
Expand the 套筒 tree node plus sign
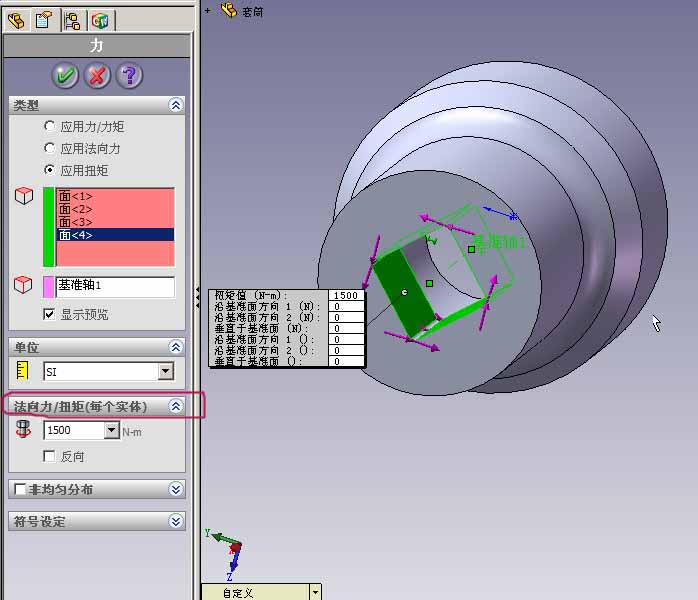pos(207,10)
